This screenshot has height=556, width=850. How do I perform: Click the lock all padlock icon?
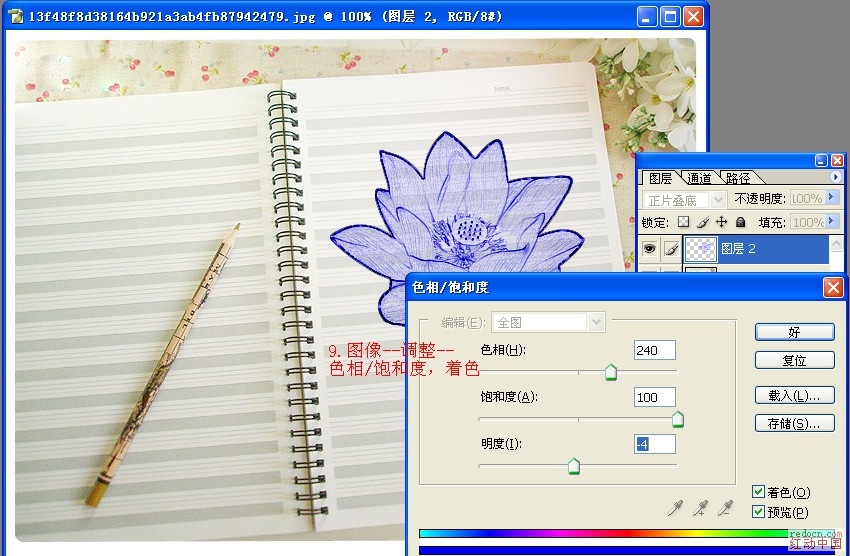740,222
